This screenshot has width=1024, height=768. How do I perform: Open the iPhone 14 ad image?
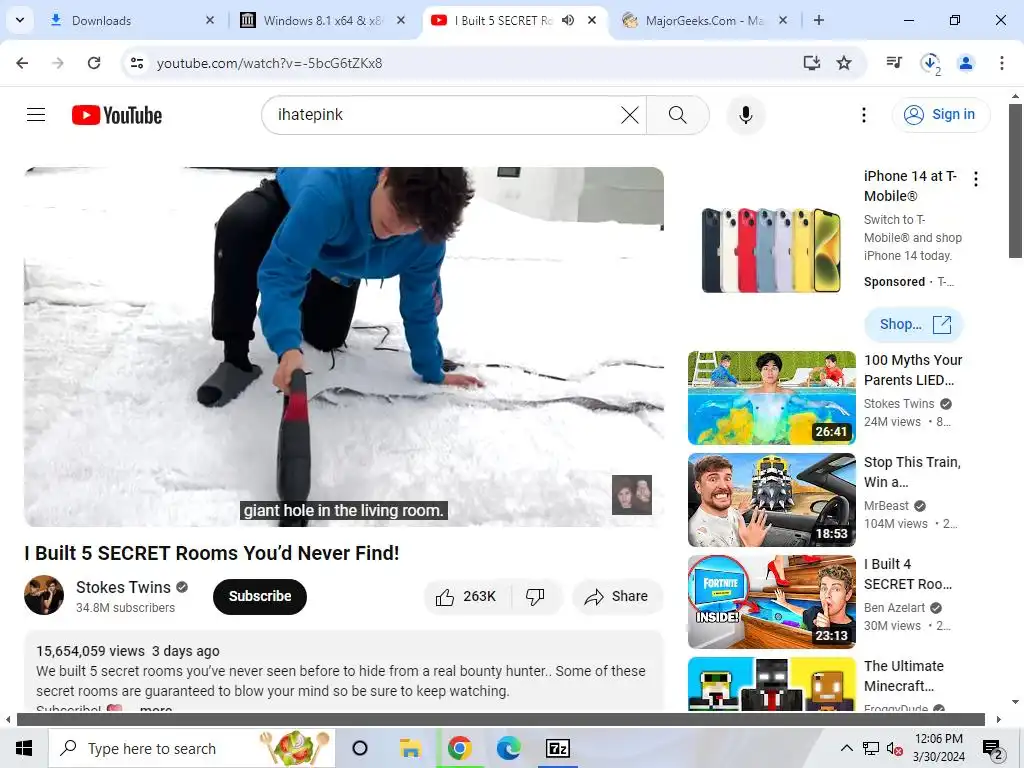point(771,250)
